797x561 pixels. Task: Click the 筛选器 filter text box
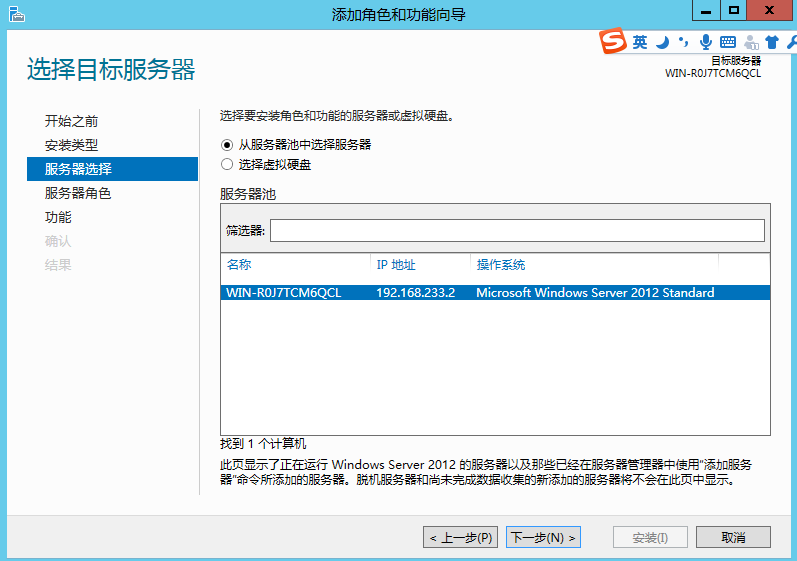[x=517, y=231]
